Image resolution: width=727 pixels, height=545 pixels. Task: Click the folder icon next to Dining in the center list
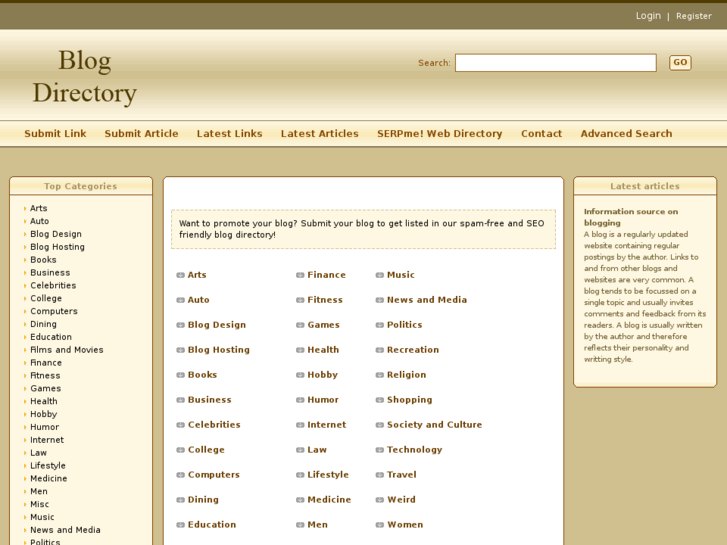[180, 500]
